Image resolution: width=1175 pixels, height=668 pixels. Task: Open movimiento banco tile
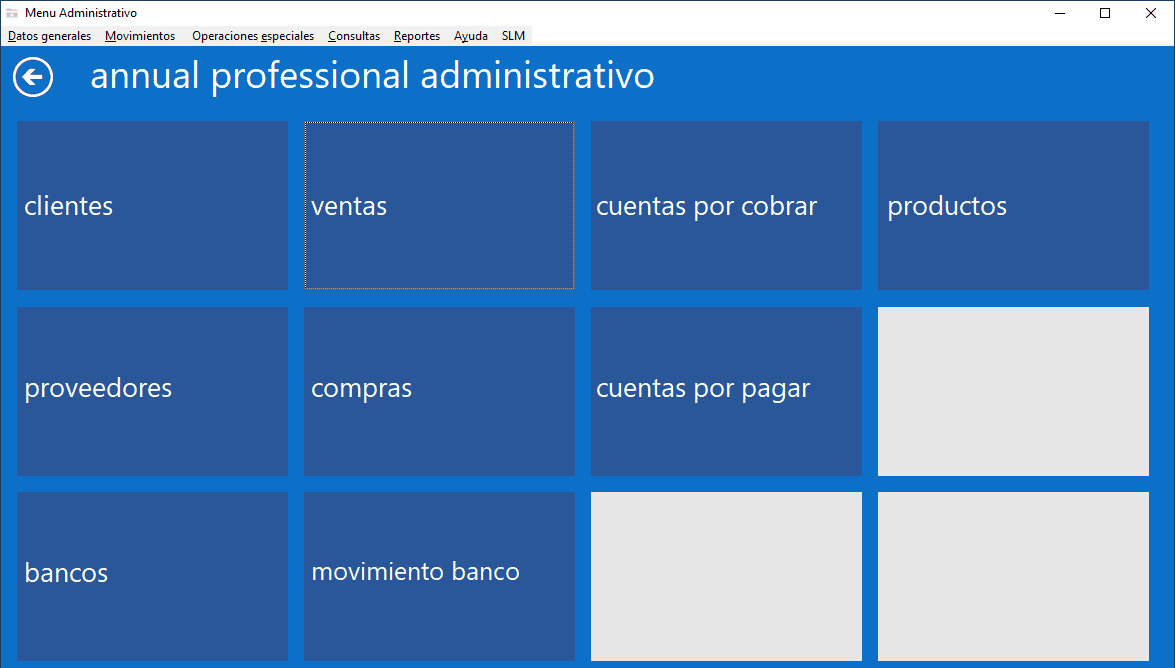point(439,576)
